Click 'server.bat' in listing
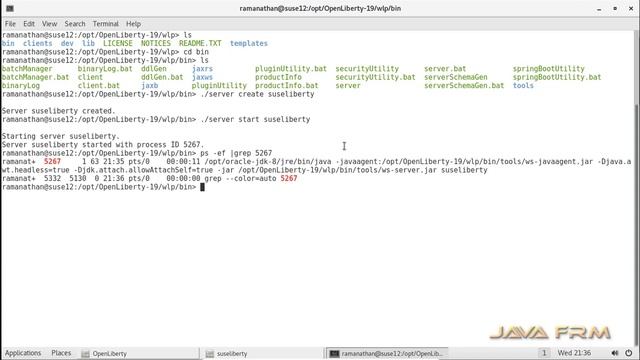Screen dimensions: 640x360 (445, 69)
